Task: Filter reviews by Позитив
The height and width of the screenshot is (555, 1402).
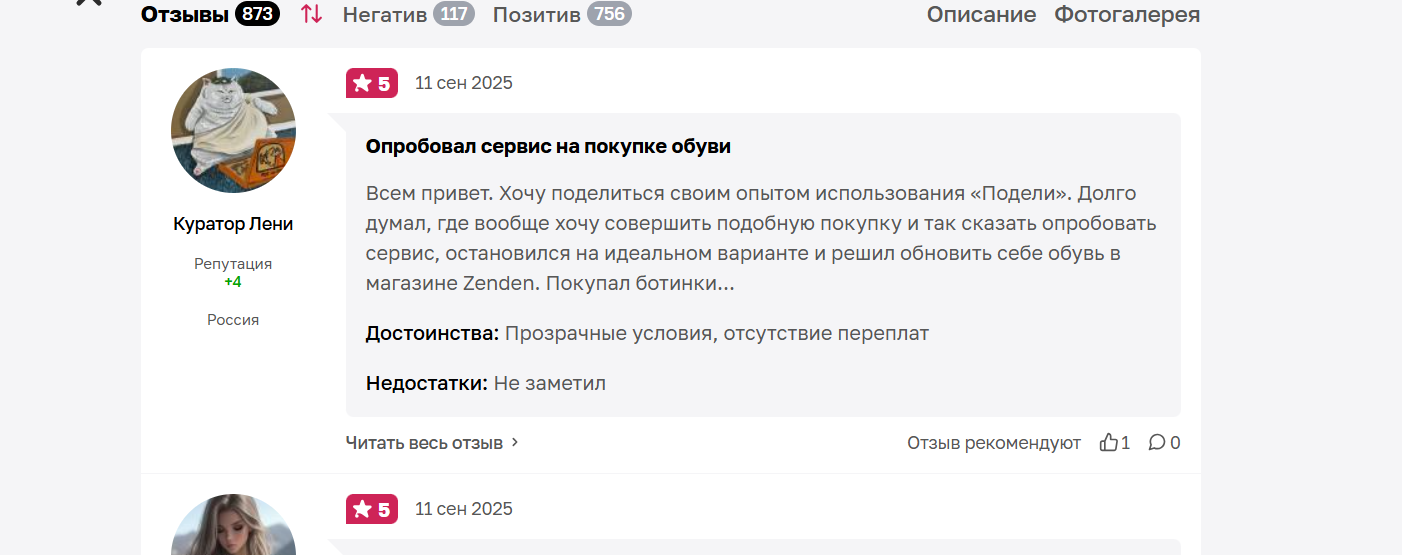Action: (x=537, y=14)
